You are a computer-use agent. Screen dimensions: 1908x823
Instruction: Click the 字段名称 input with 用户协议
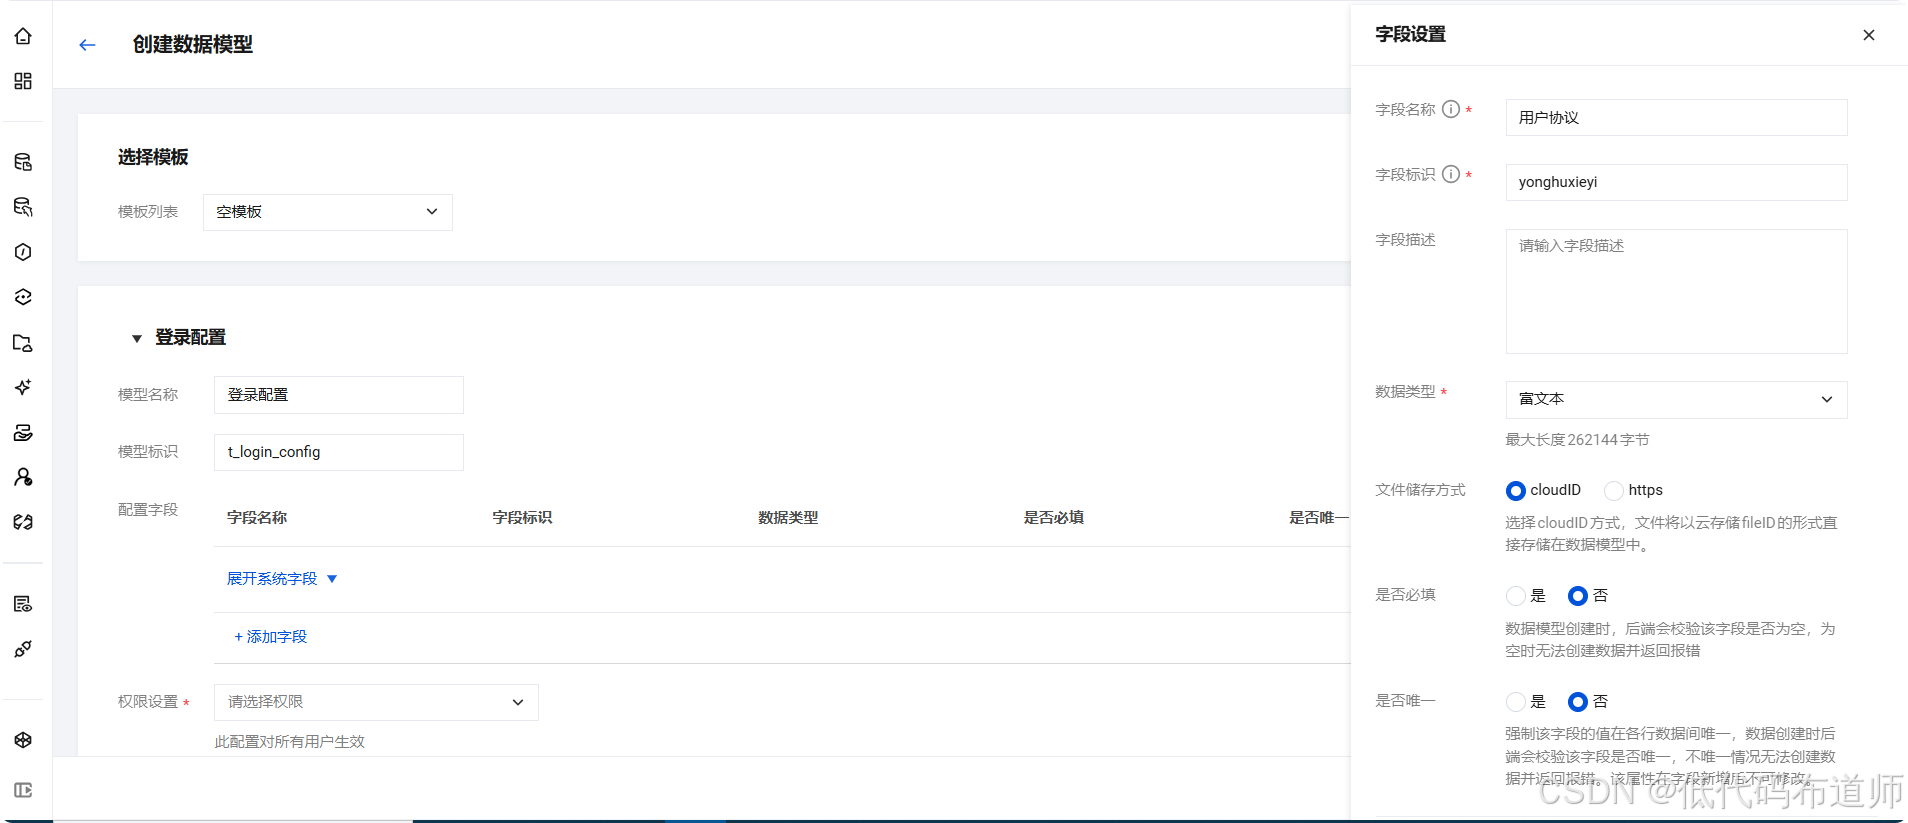[1676, 117]
